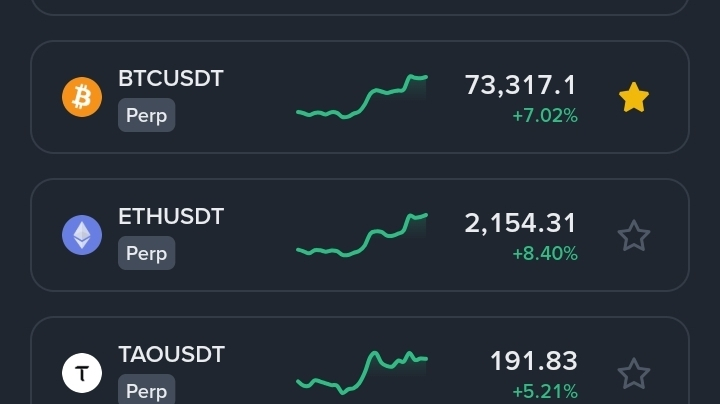720x404 pixels.
Task: View the BTCUSDT sparkline chart
Action: pyautogui.click(x=361, y=98)
